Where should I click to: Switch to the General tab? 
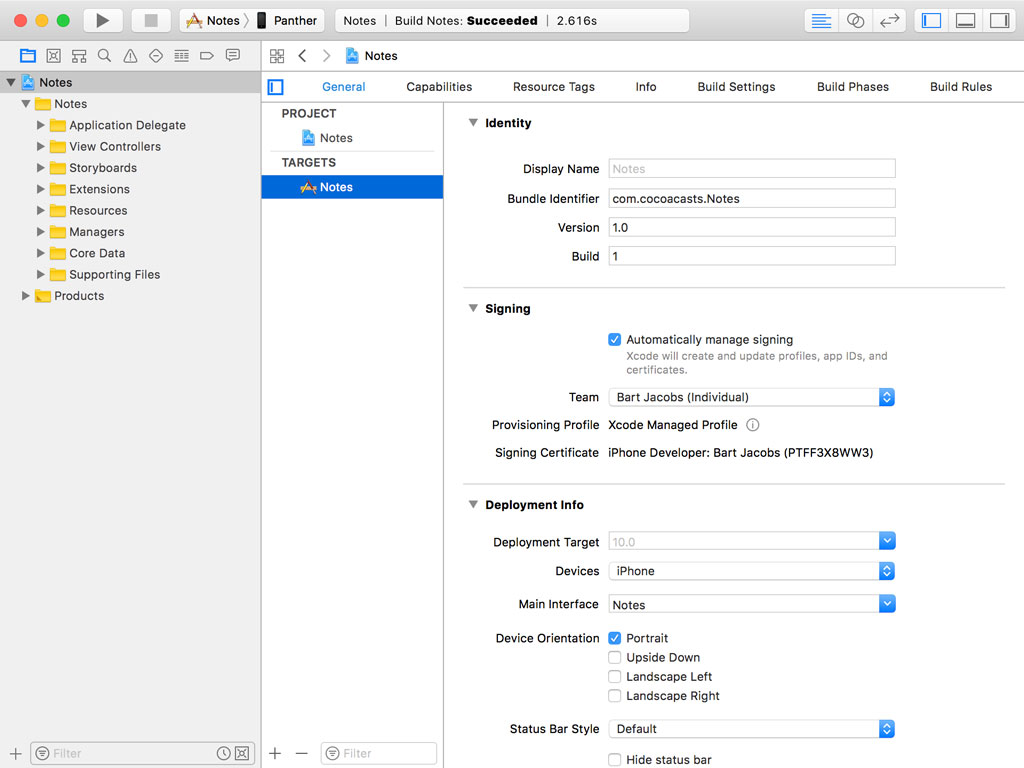pos(344,87)
